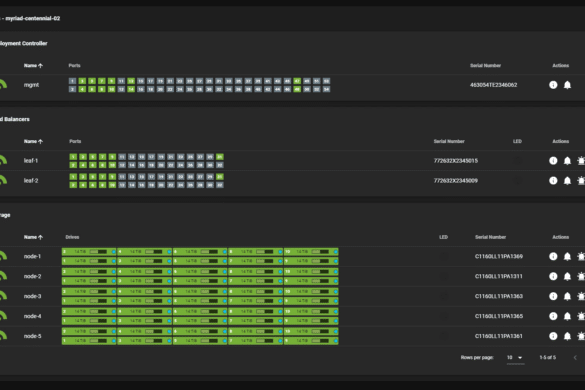This screenshot has width=585, height=390.
Task: Sort Storage table by Name arrow
Action: tap(40, 237)
